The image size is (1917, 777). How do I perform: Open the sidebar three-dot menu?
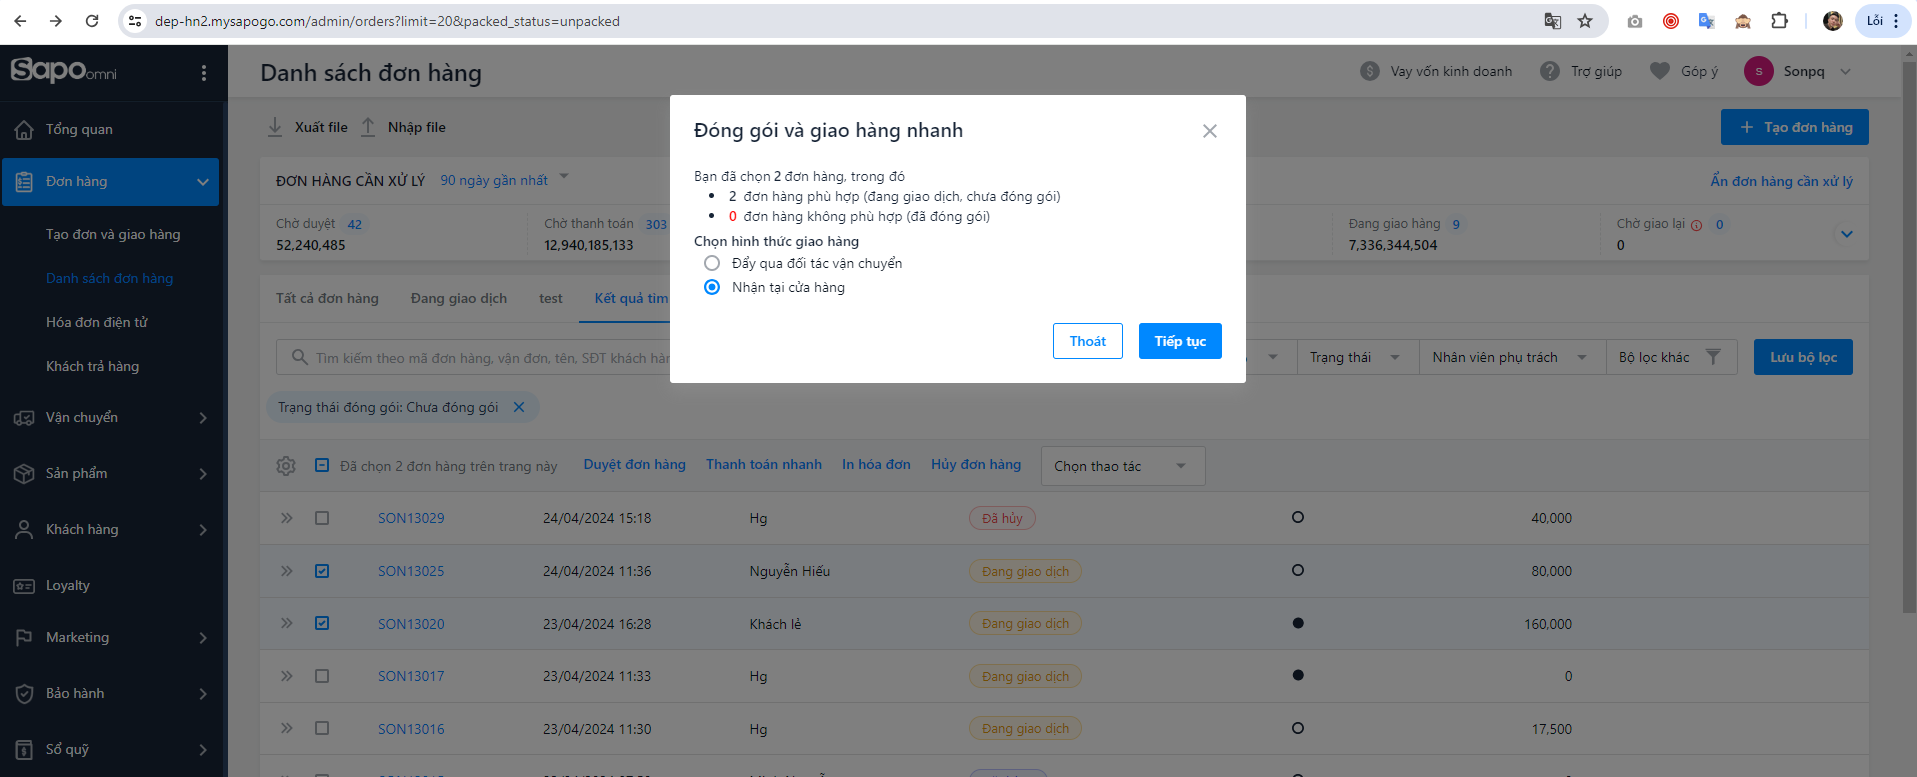[204, 73]
